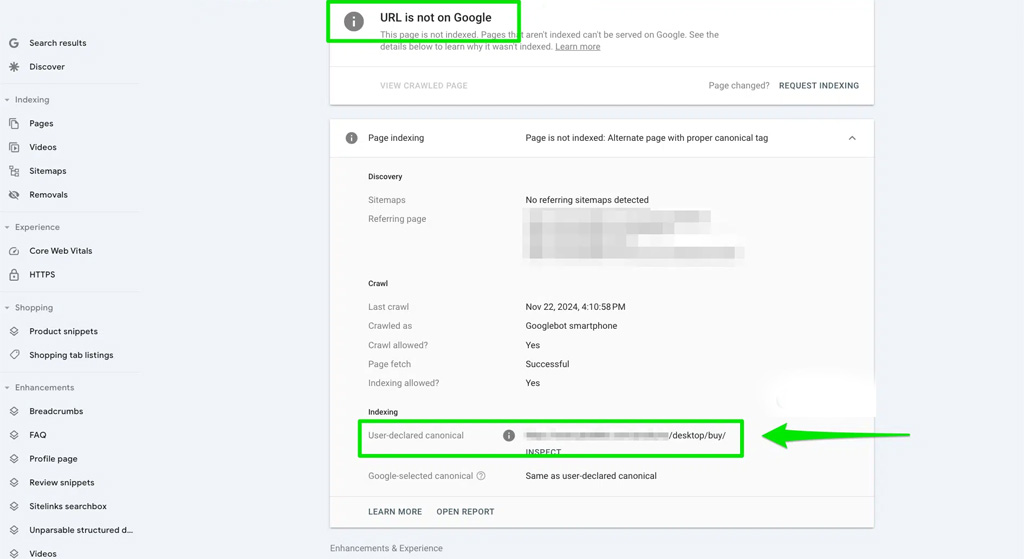Click the Profile page layers icon
This screenshot has width=1024, height=559.
coord(14,459)
